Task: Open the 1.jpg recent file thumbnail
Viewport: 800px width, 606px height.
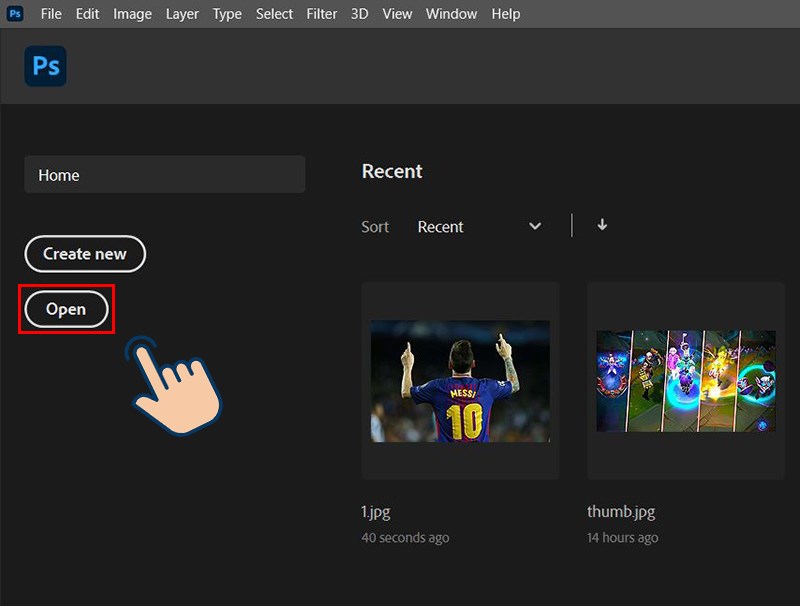Action: 460,381
